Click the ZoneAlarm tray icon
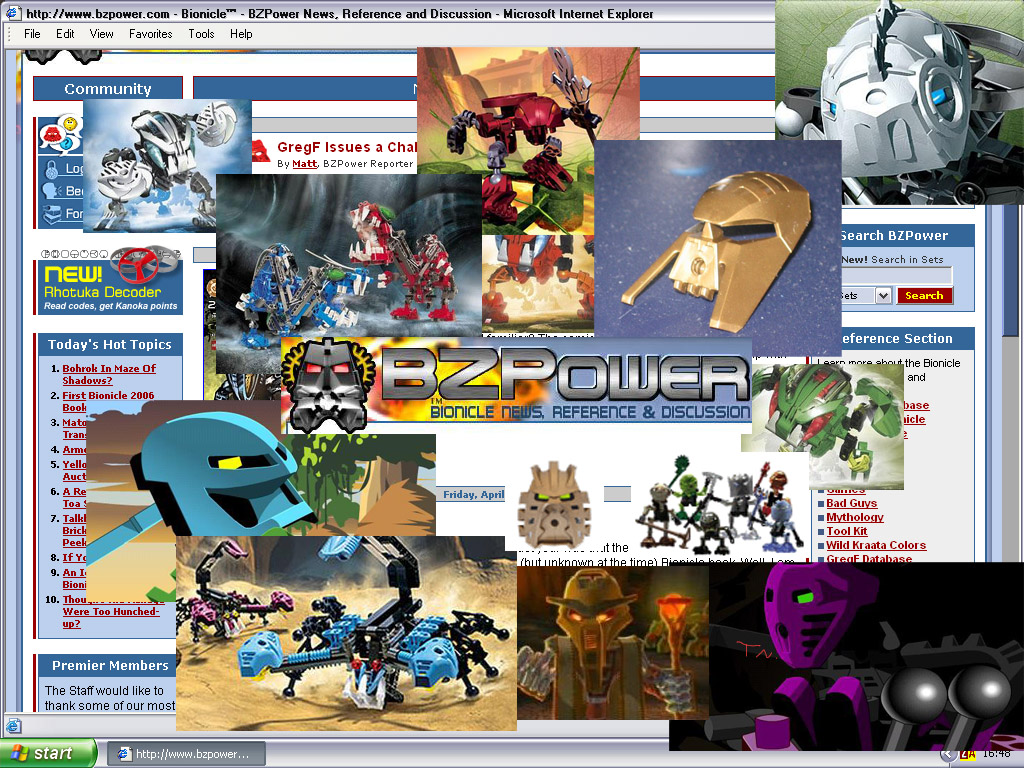Image resolution: width=1024 pixels, height=768 pixels. click(968, 755)
